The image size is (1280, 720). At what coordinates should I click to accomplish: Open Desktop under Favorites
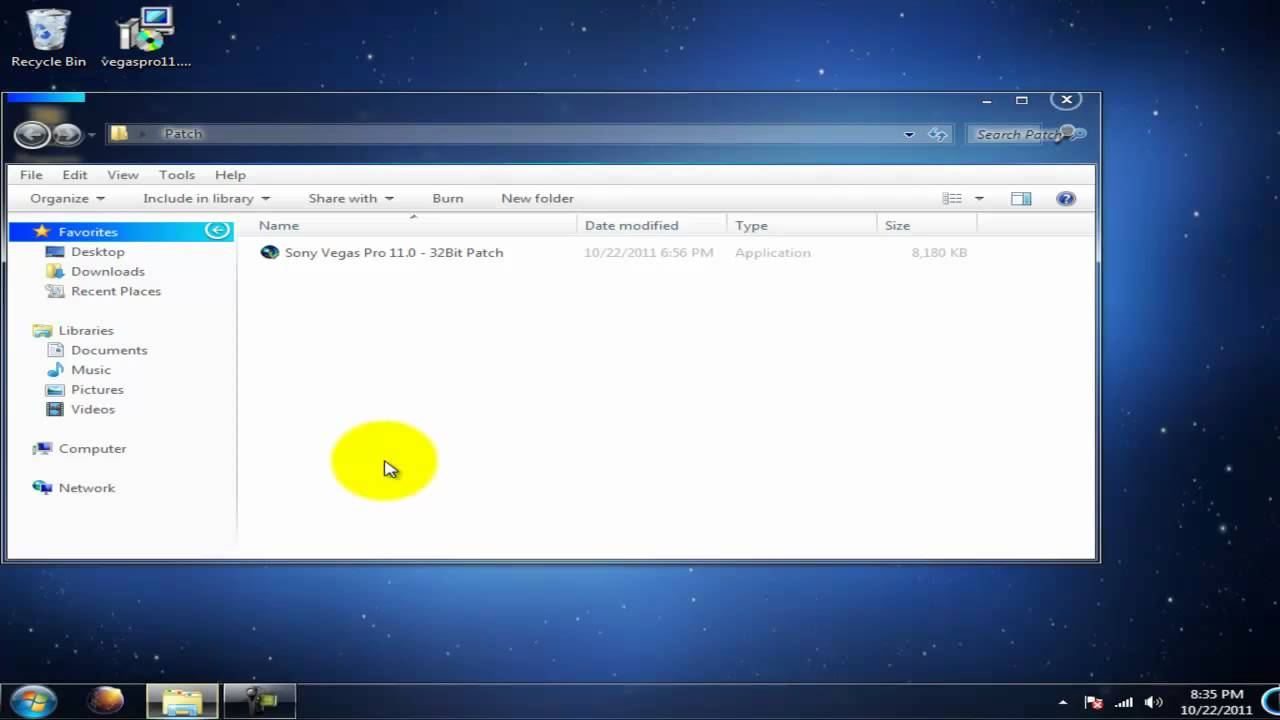(98, 252)
